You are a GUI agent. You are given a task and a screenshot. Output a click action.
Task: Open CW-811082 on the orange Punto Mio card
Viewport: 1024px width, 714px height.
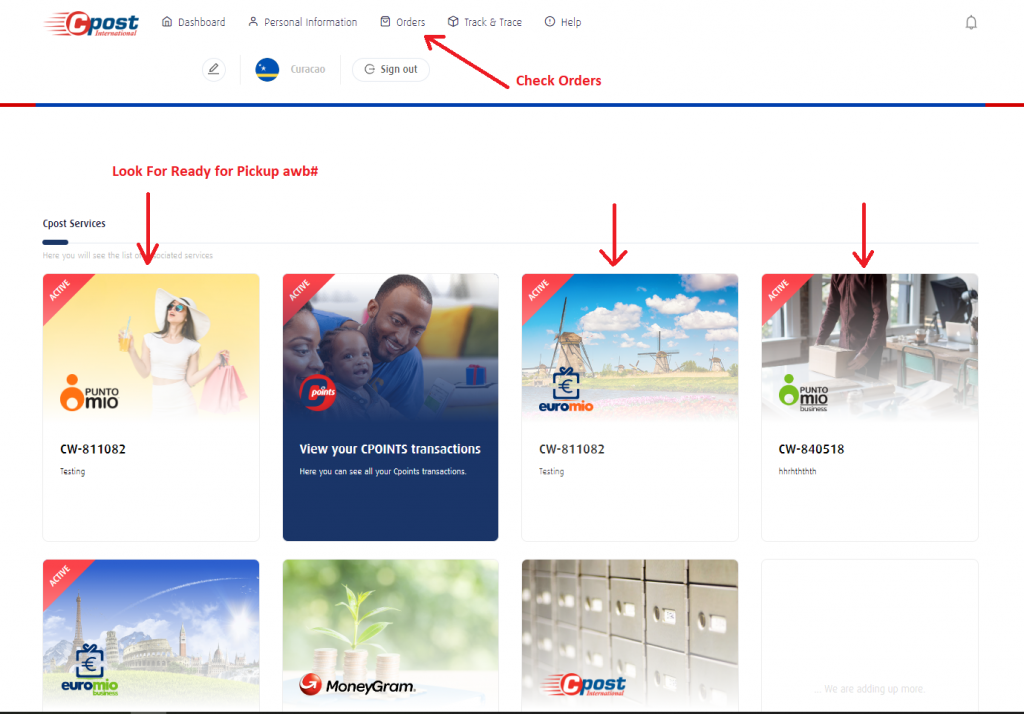click(x=93, y=449)
